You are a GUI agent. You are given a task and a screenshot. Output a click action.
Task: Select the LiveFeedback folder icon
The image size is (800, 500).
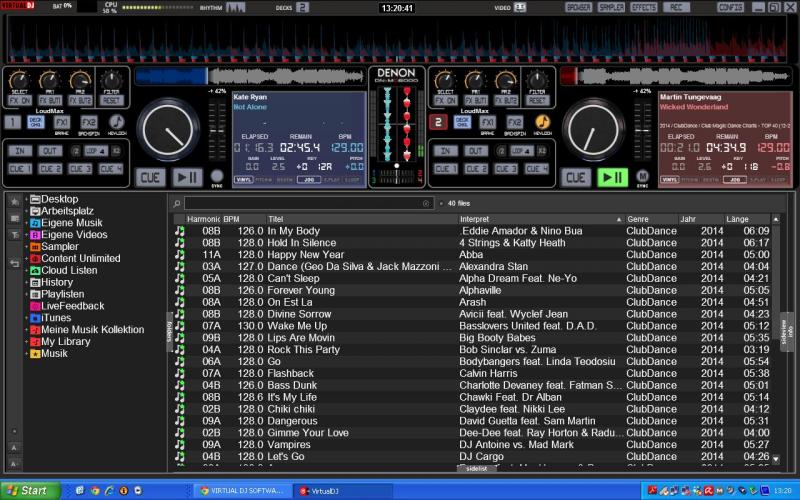tap(35, 306)
